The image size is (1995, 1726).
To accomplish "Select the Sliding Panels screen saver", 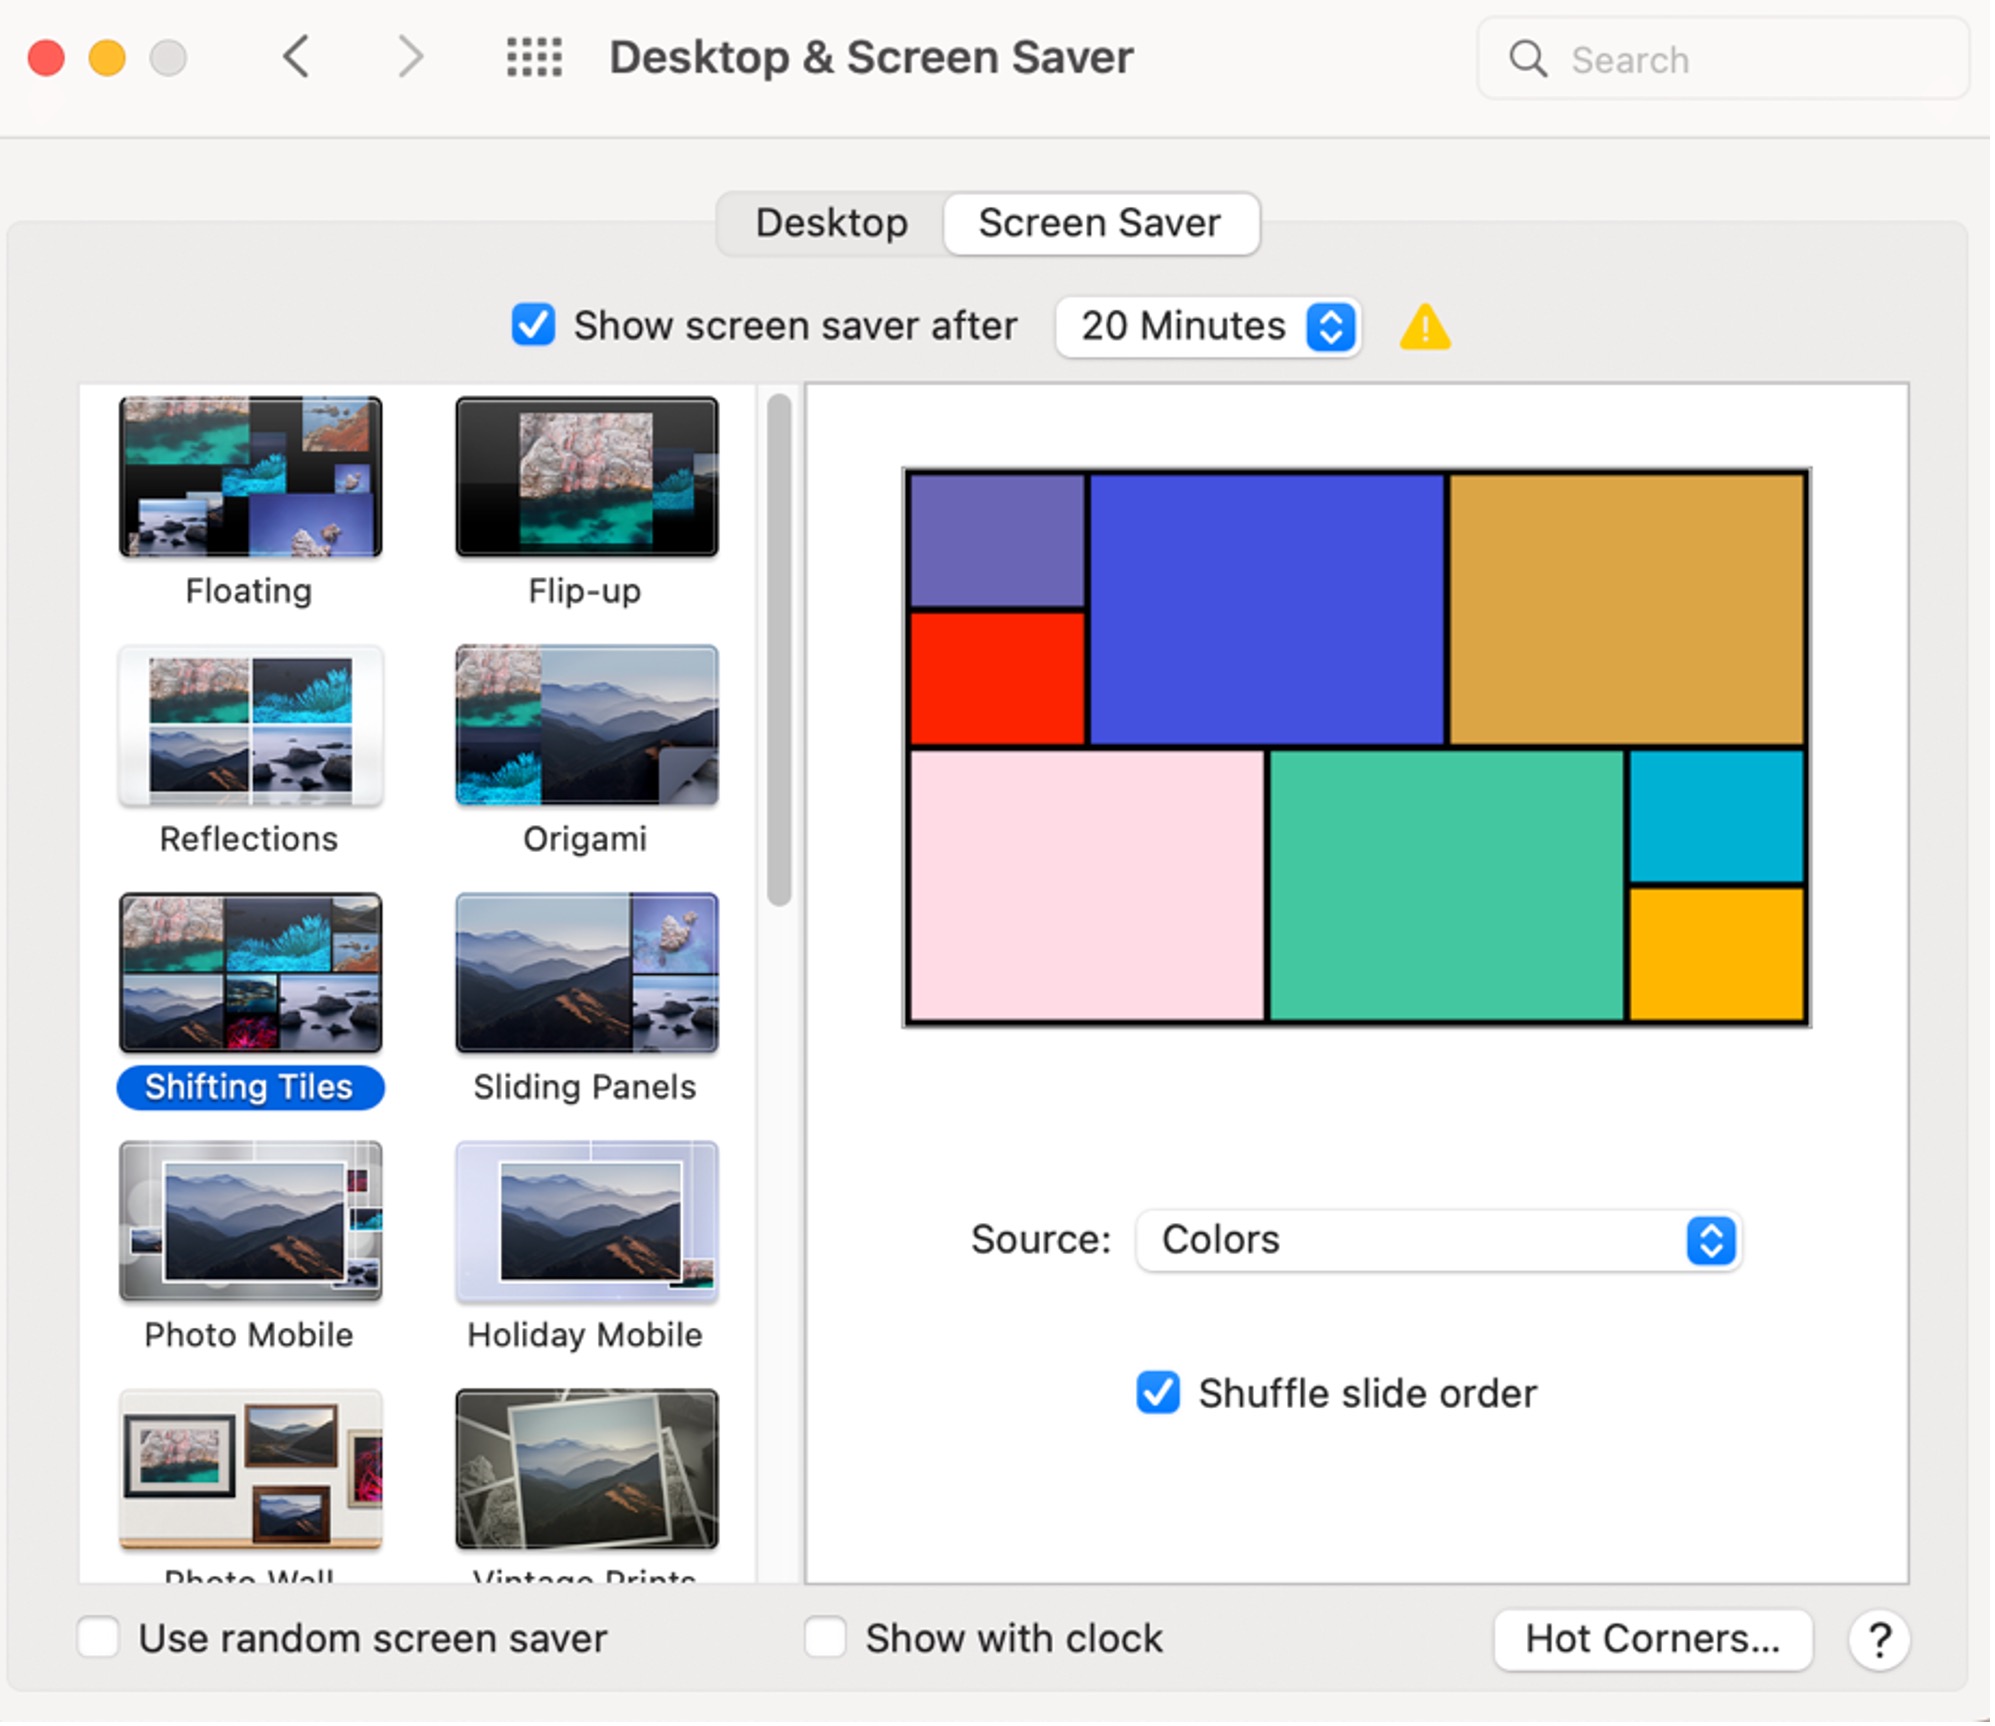I will (586, 973).
